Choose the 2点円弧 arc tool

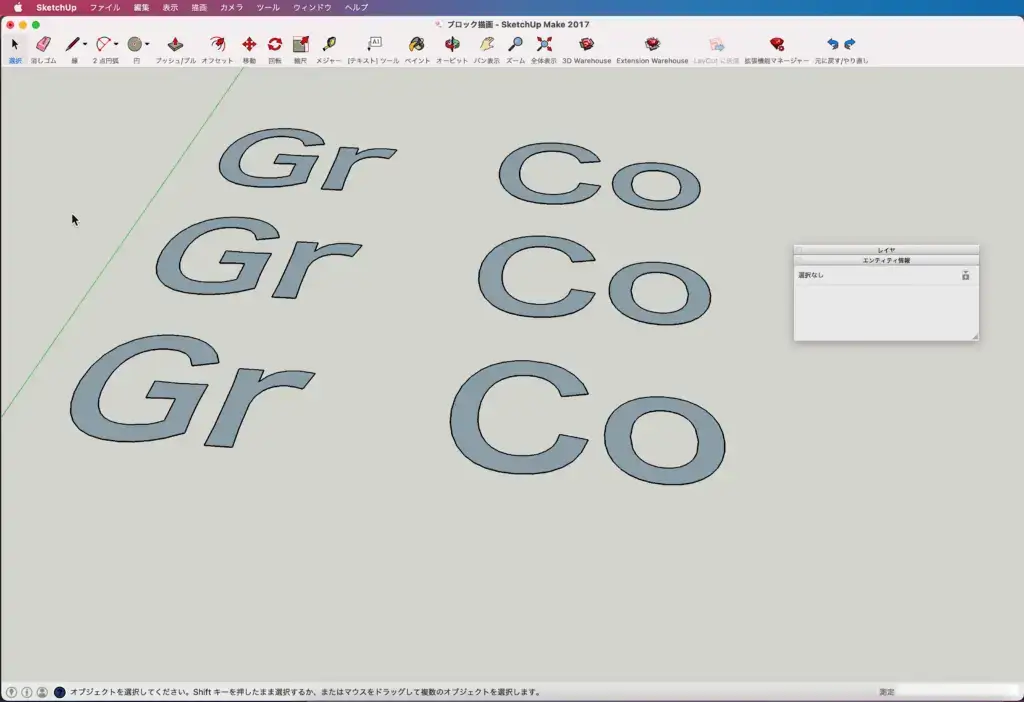click(x=103, y=44)
